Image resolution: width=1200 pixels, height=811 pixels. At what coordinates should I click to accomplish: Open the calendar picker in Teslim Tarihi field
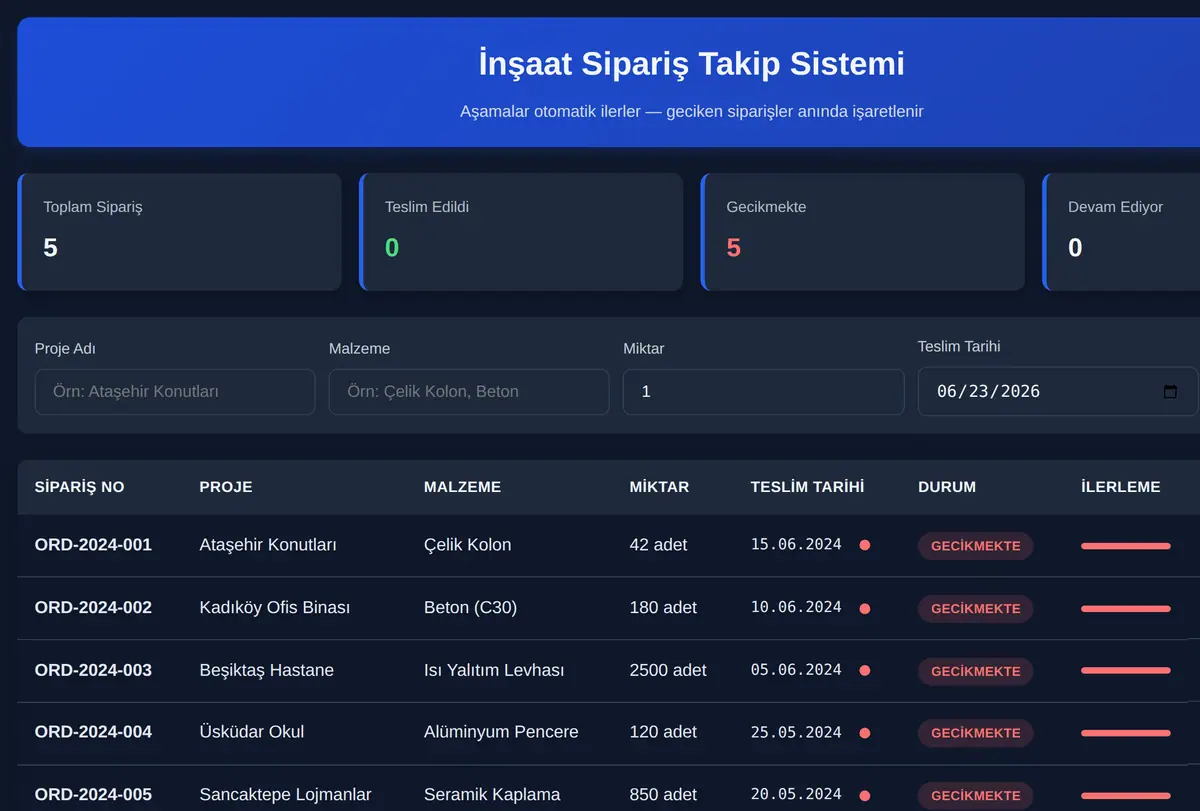tap(1170, 392)
